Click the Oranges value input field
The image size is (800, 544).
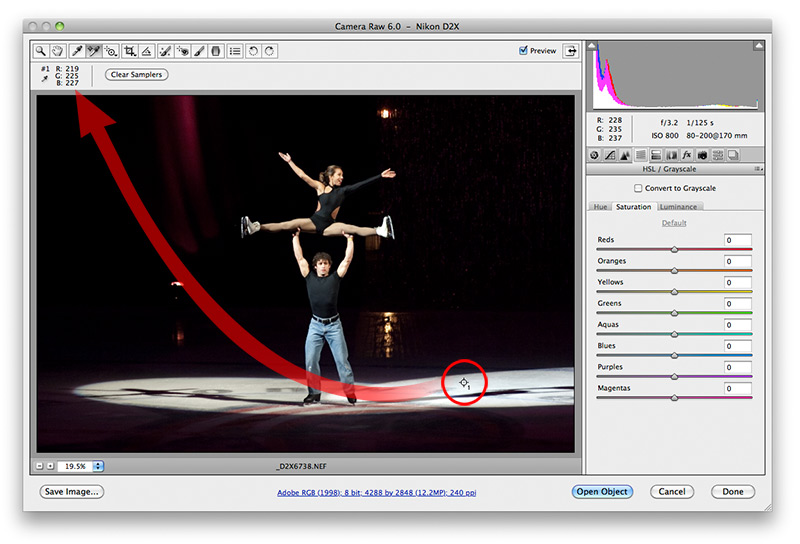pyautogui.click(x=738, y=261)
